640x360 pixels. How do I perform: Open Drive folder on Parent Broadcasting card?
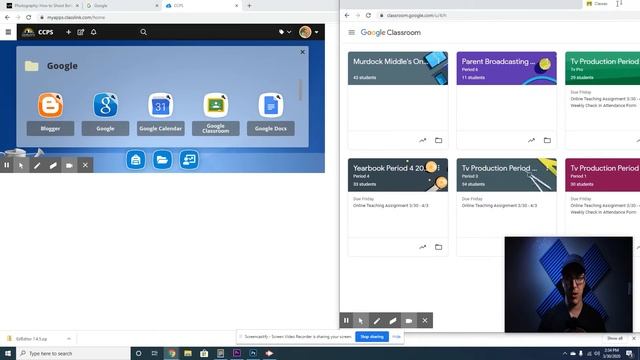click(x=547, y=140)
